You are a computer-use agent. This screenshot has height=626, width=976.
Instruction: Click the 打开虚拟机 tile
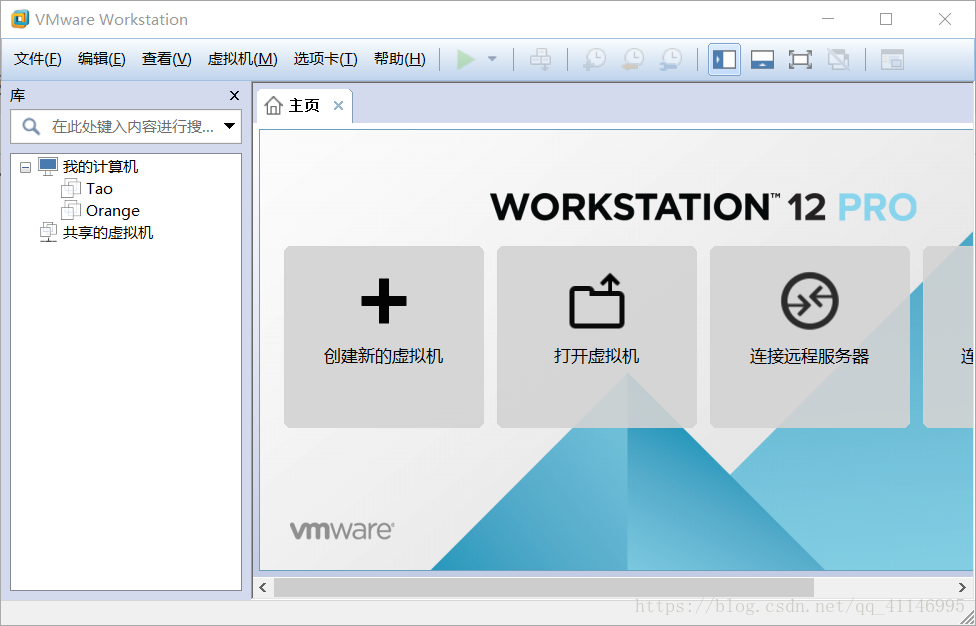[596, 337]
